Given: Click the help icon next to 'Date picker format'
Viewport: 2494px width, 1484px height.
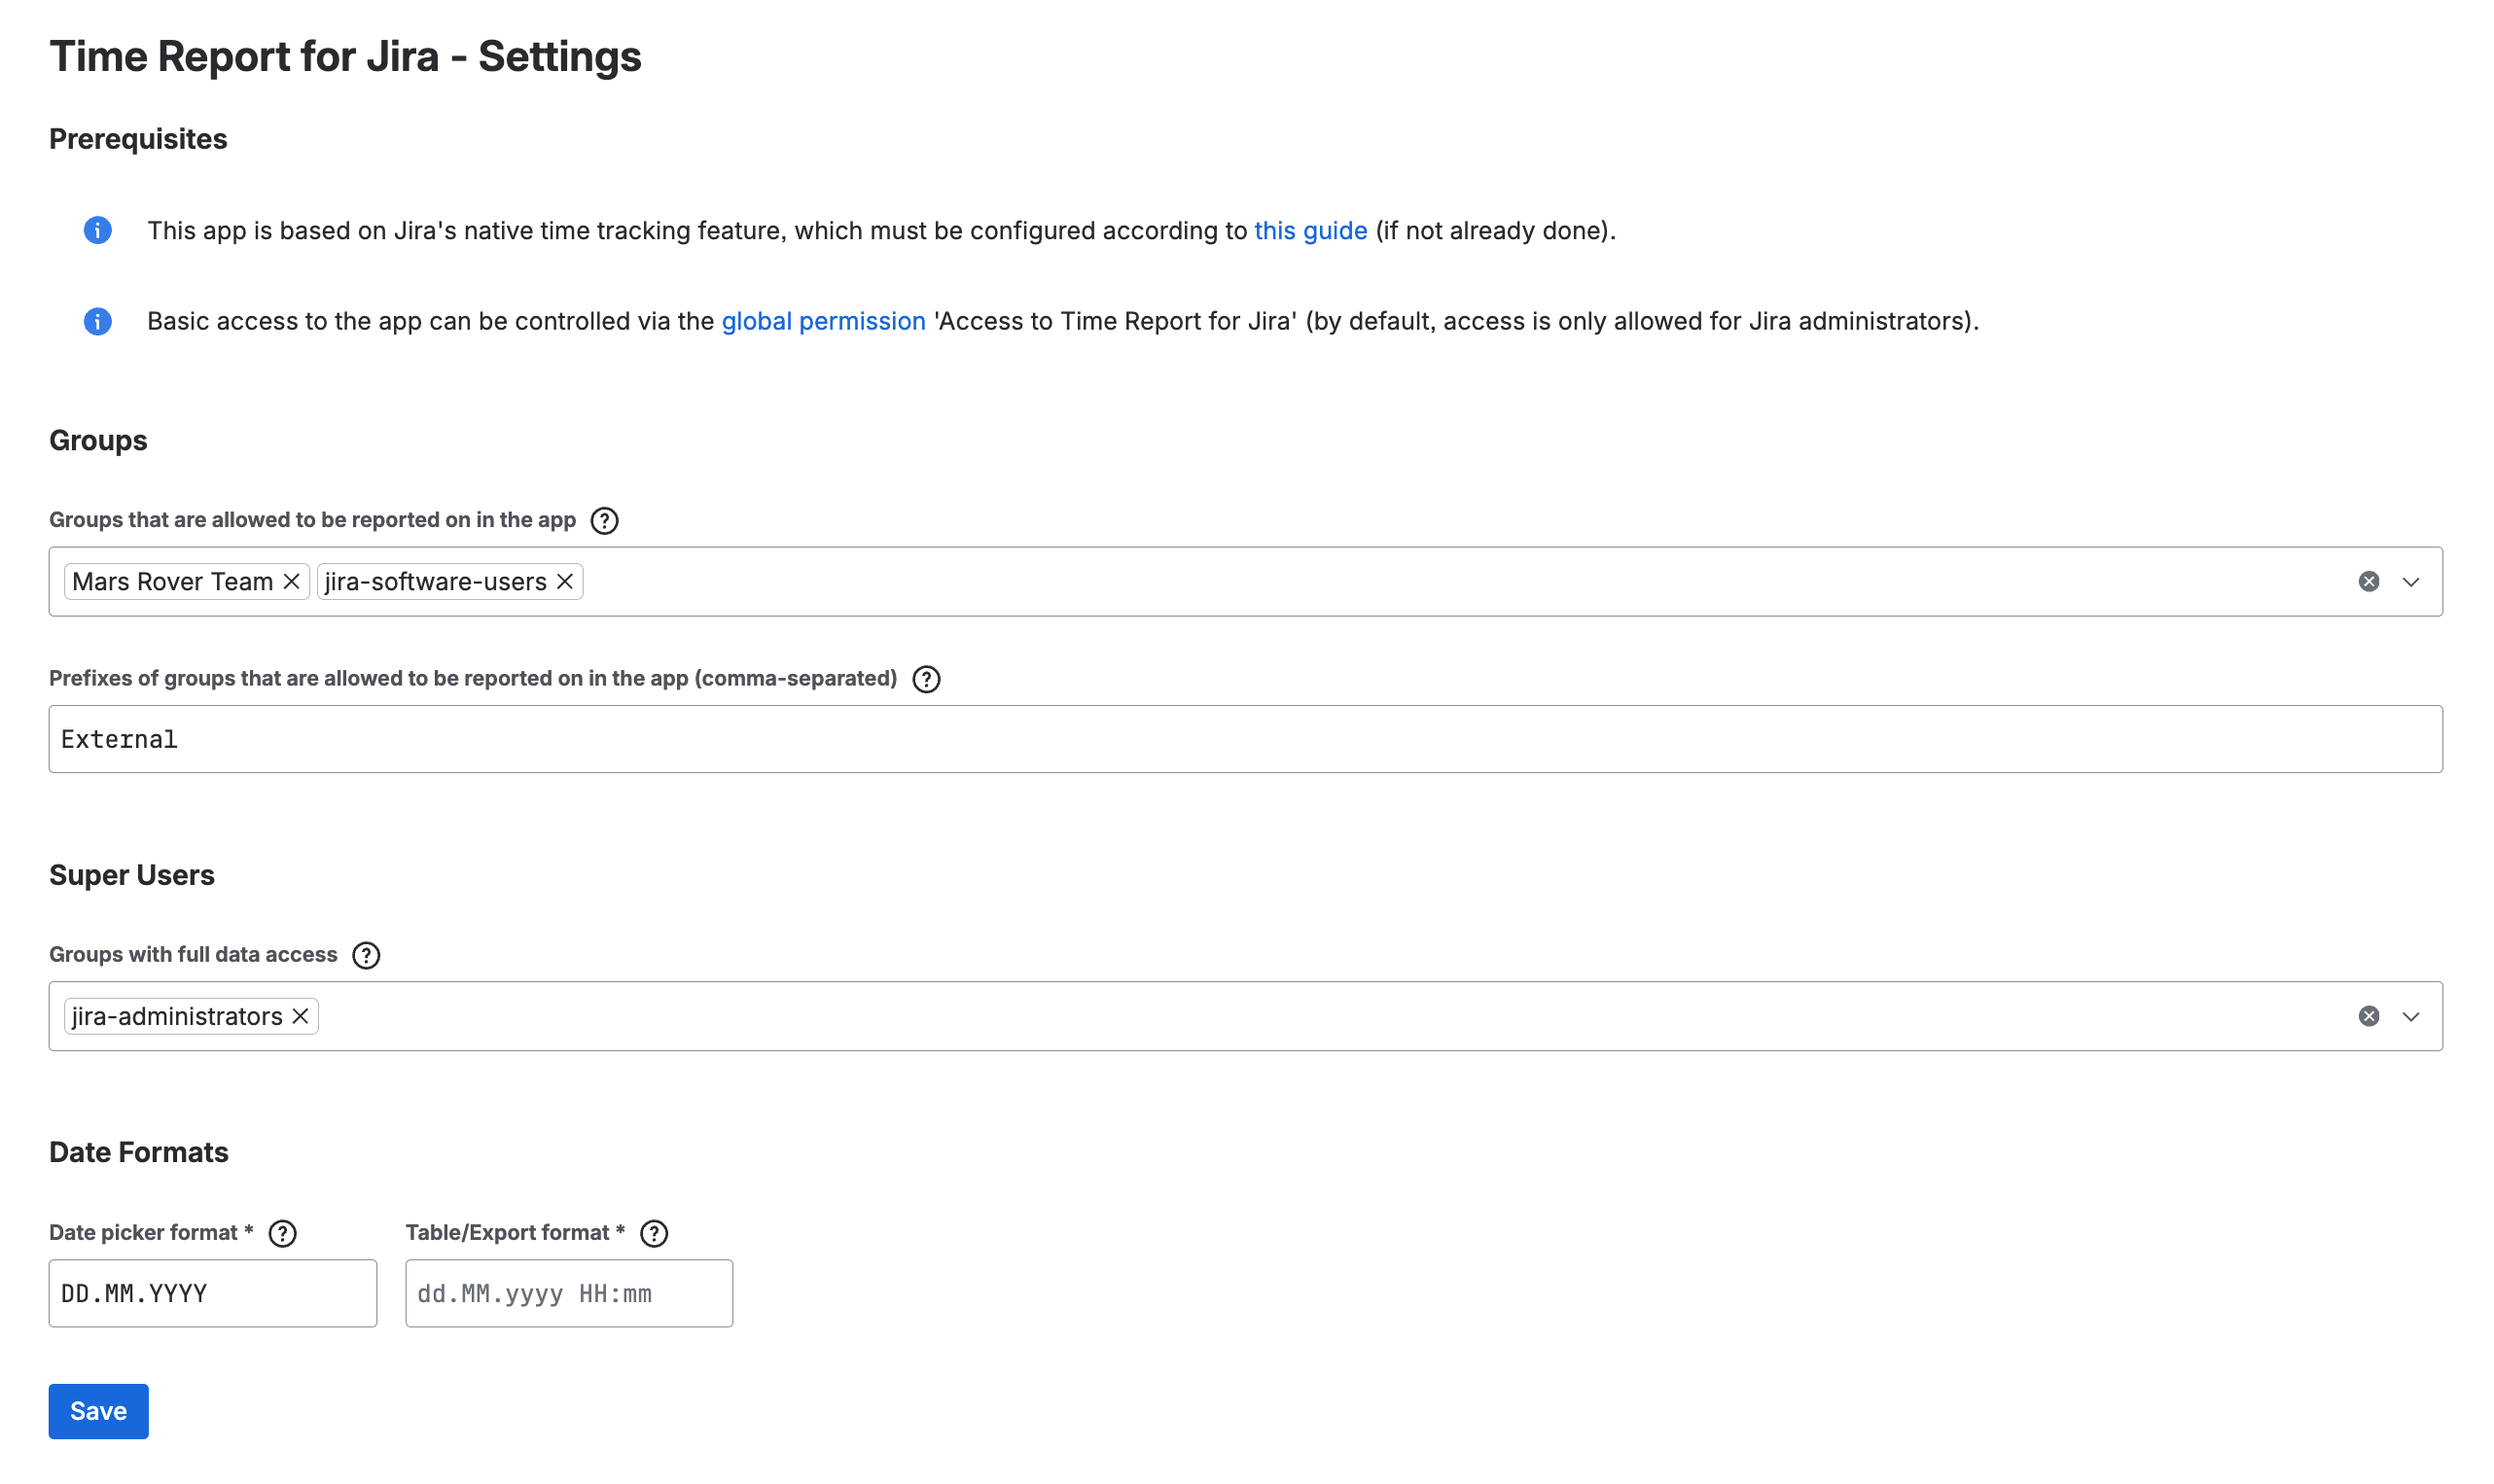Looking at the screenshot, I should [x=282, y=1233].
